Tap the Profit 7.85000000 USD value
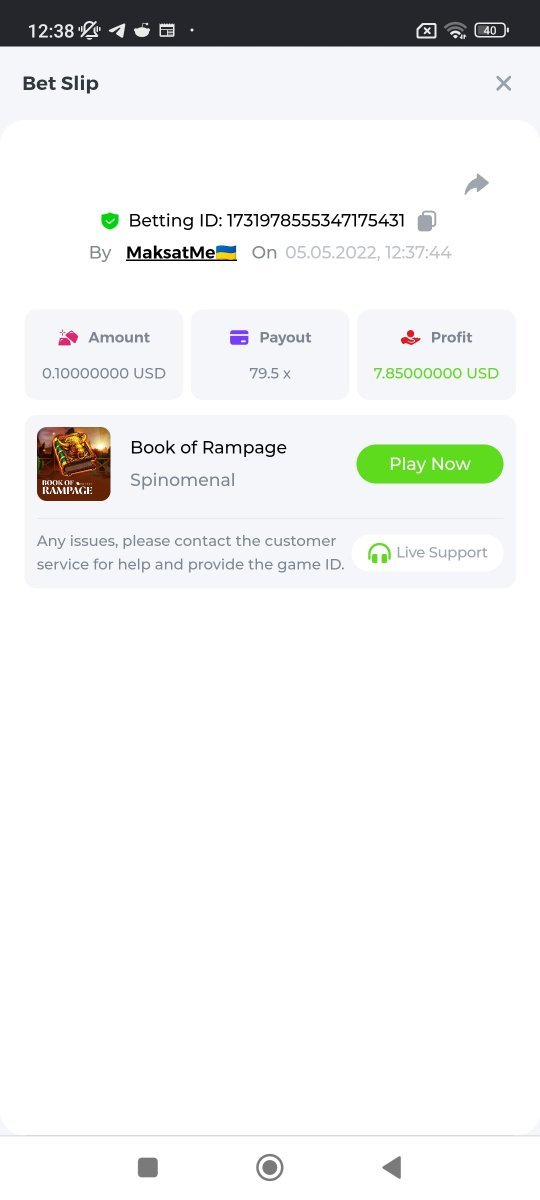The image size is (540, 1200). pos(436,373)
